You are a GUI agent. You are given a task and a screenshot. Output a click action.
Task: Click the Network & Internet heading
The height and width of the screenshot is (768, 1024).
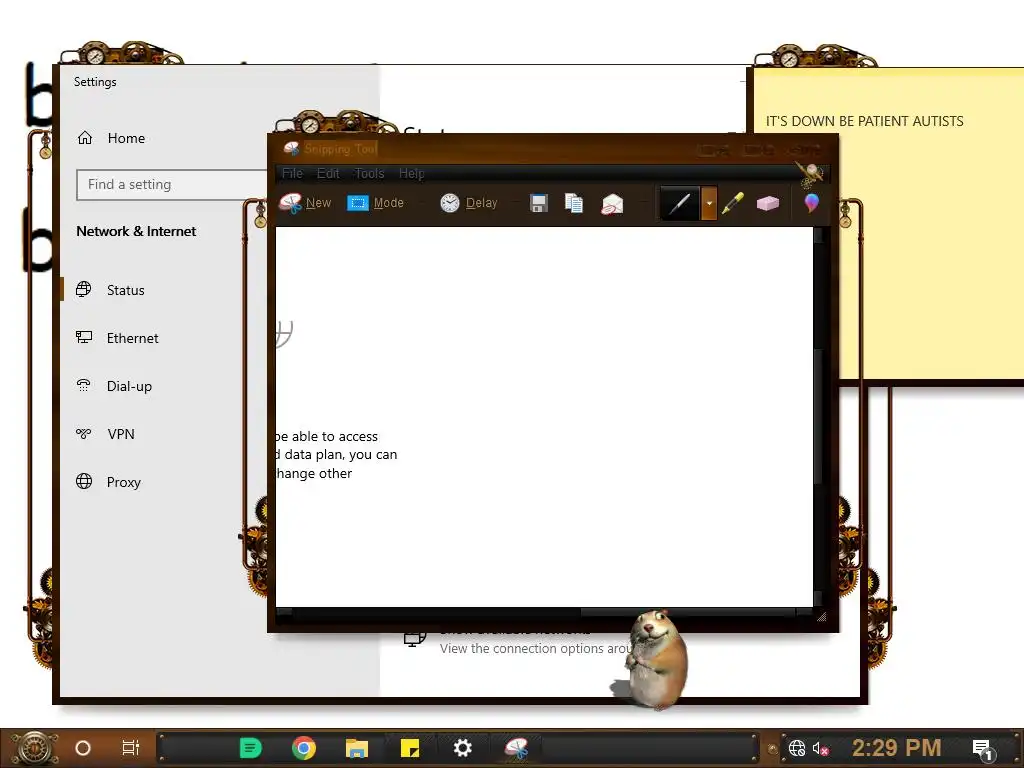click(136, 231)
